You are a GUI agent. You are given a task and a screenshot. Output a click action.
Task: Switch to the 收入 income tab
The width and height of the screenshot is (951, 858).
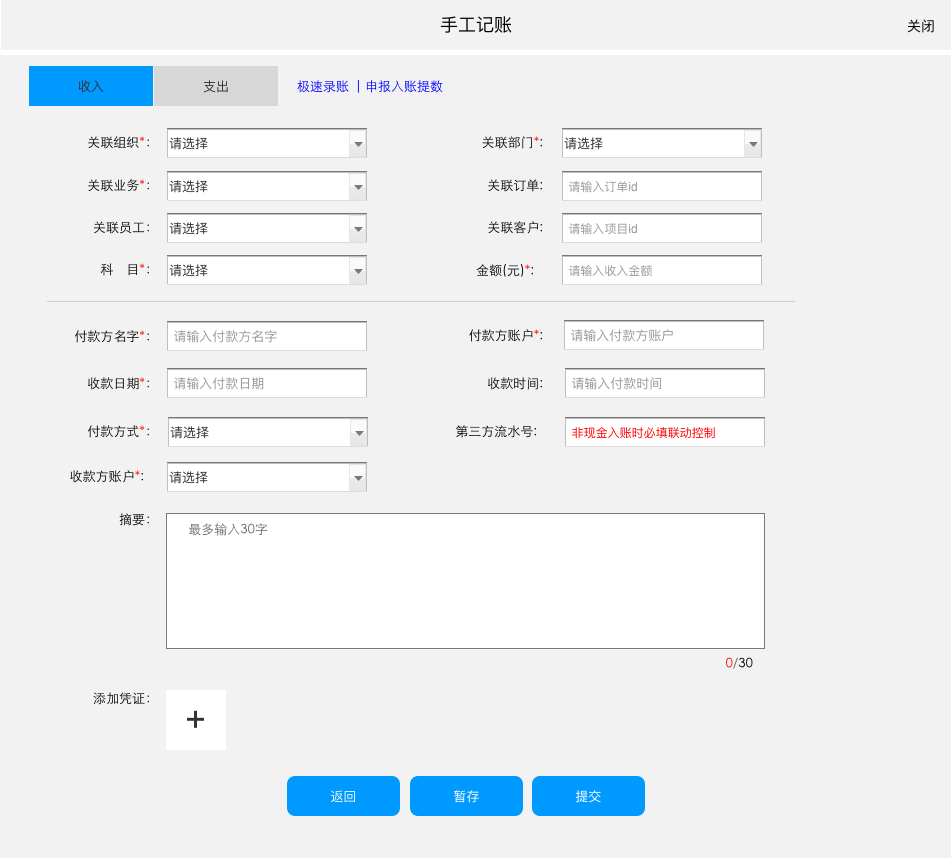click(90, 86)
